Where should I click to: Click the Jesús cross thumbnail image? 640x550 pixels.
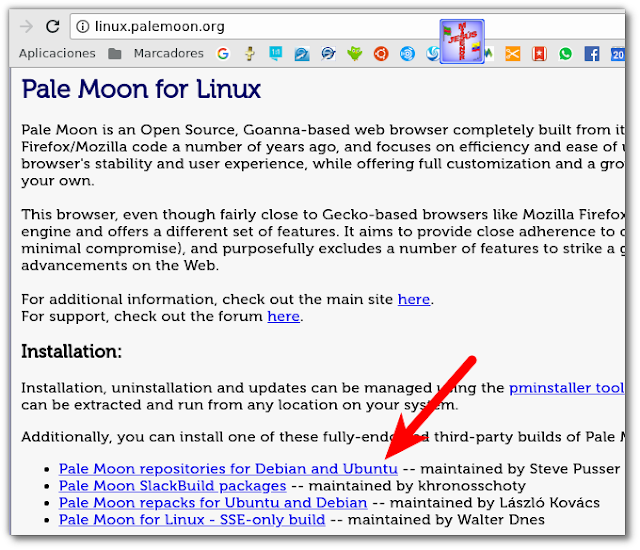pyautogui.click(x=462, y=41)
